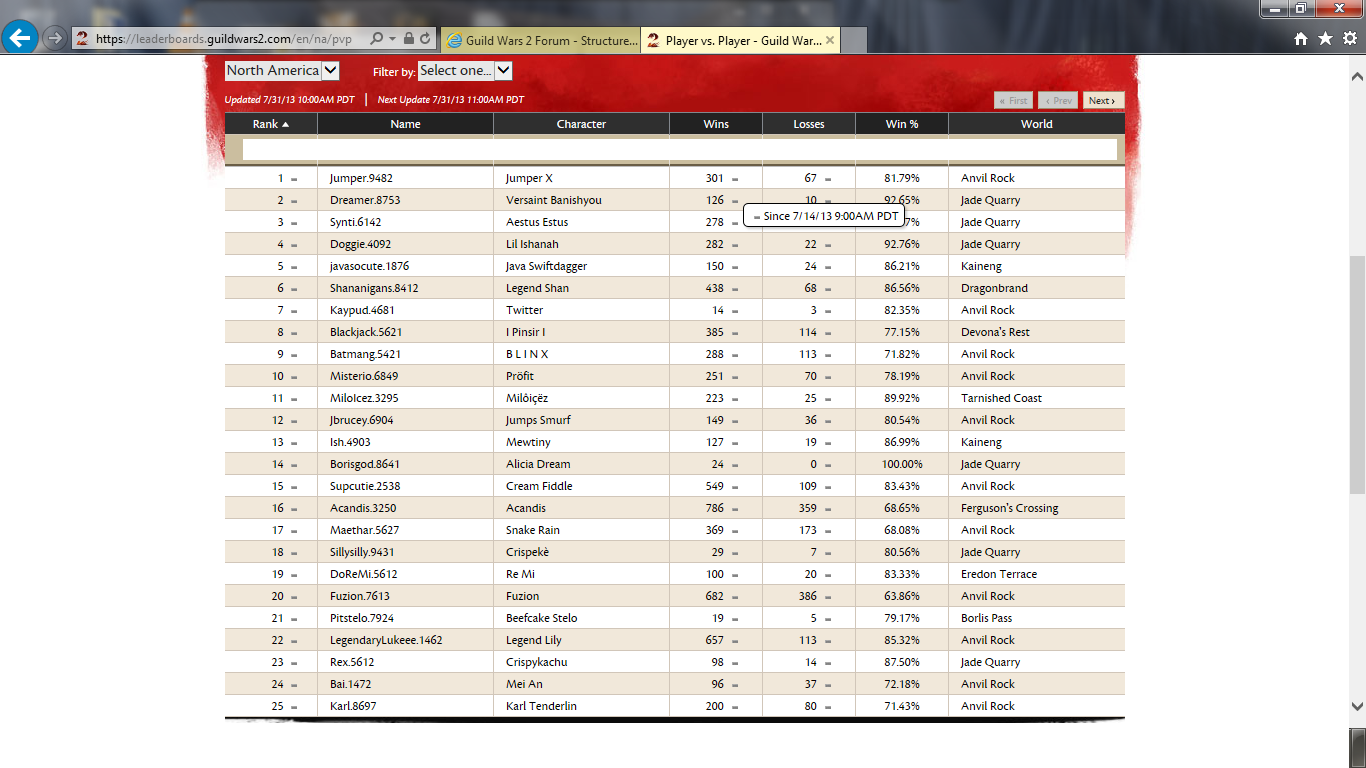Select character I Pinsir I

(x=526, y=332)
